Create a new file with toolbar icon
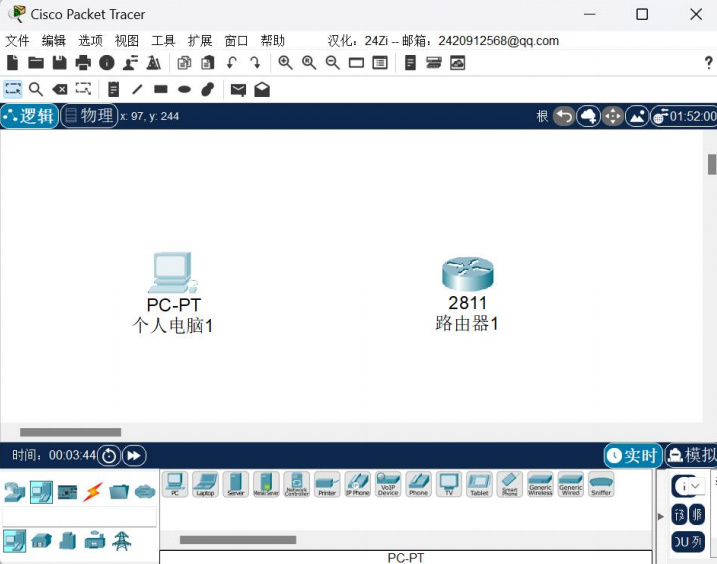 point(13,63)
